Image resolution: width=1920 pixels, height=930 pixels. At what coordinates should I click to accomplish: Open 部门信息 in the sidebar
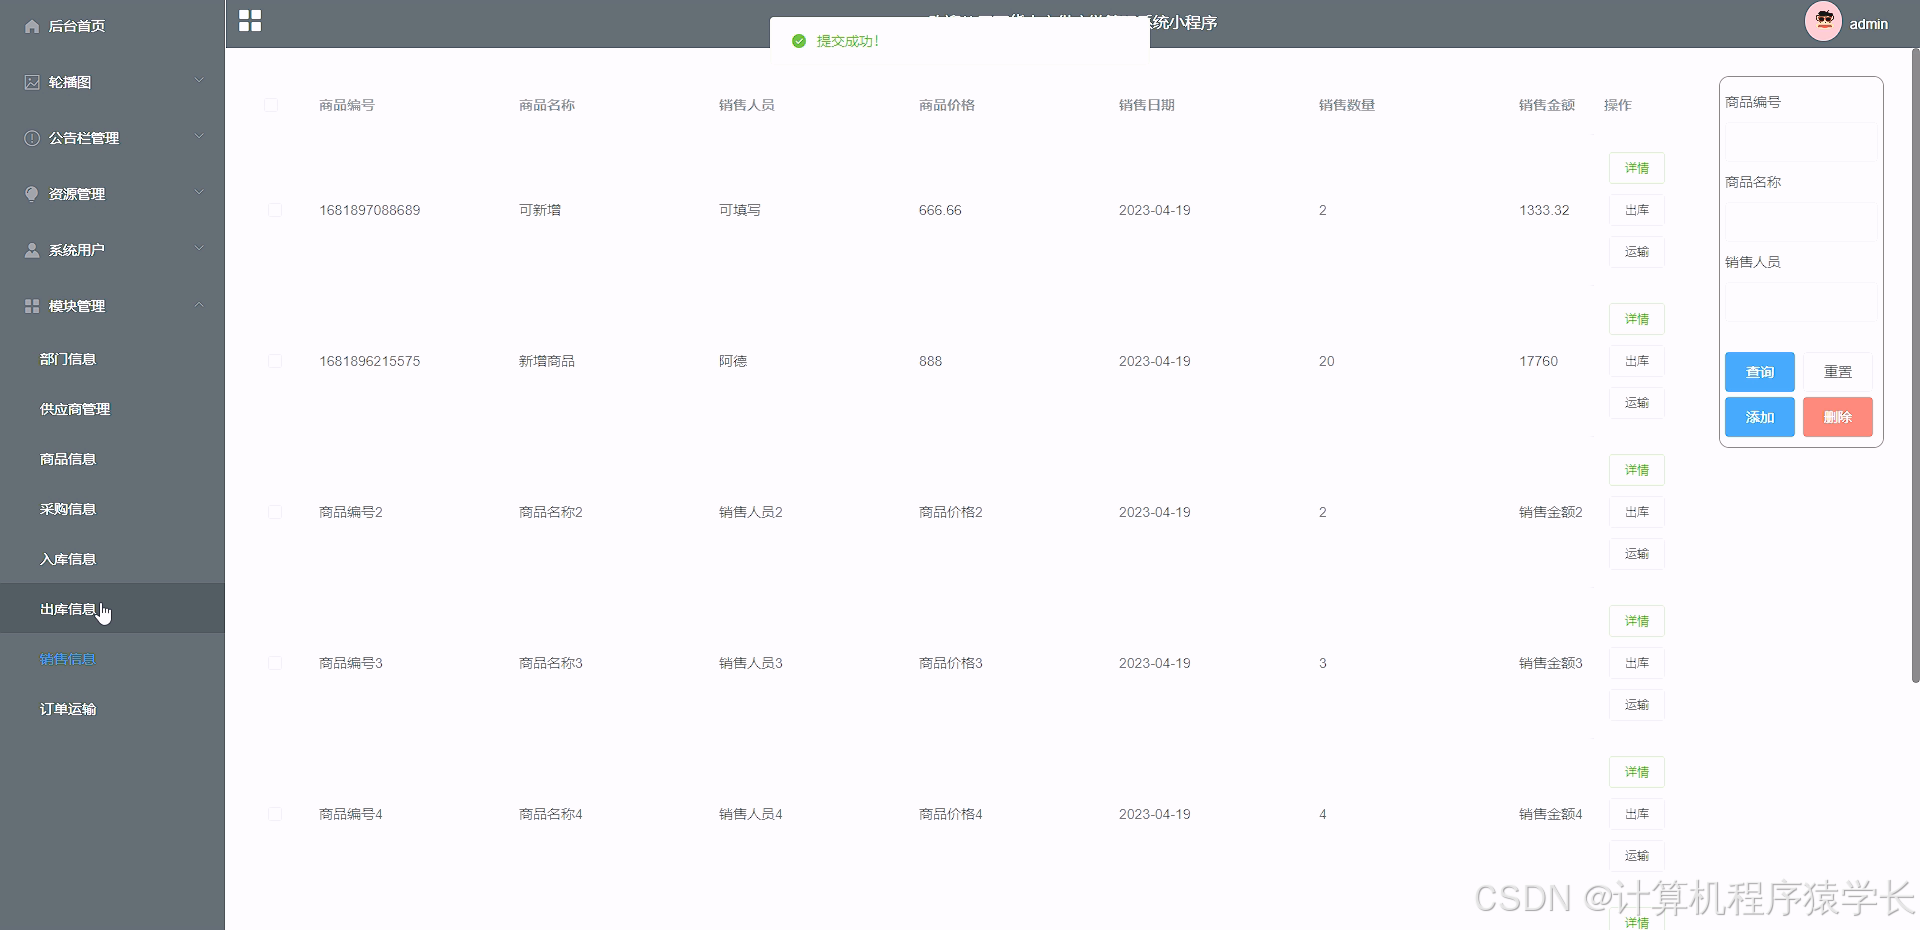click(112, 359)
